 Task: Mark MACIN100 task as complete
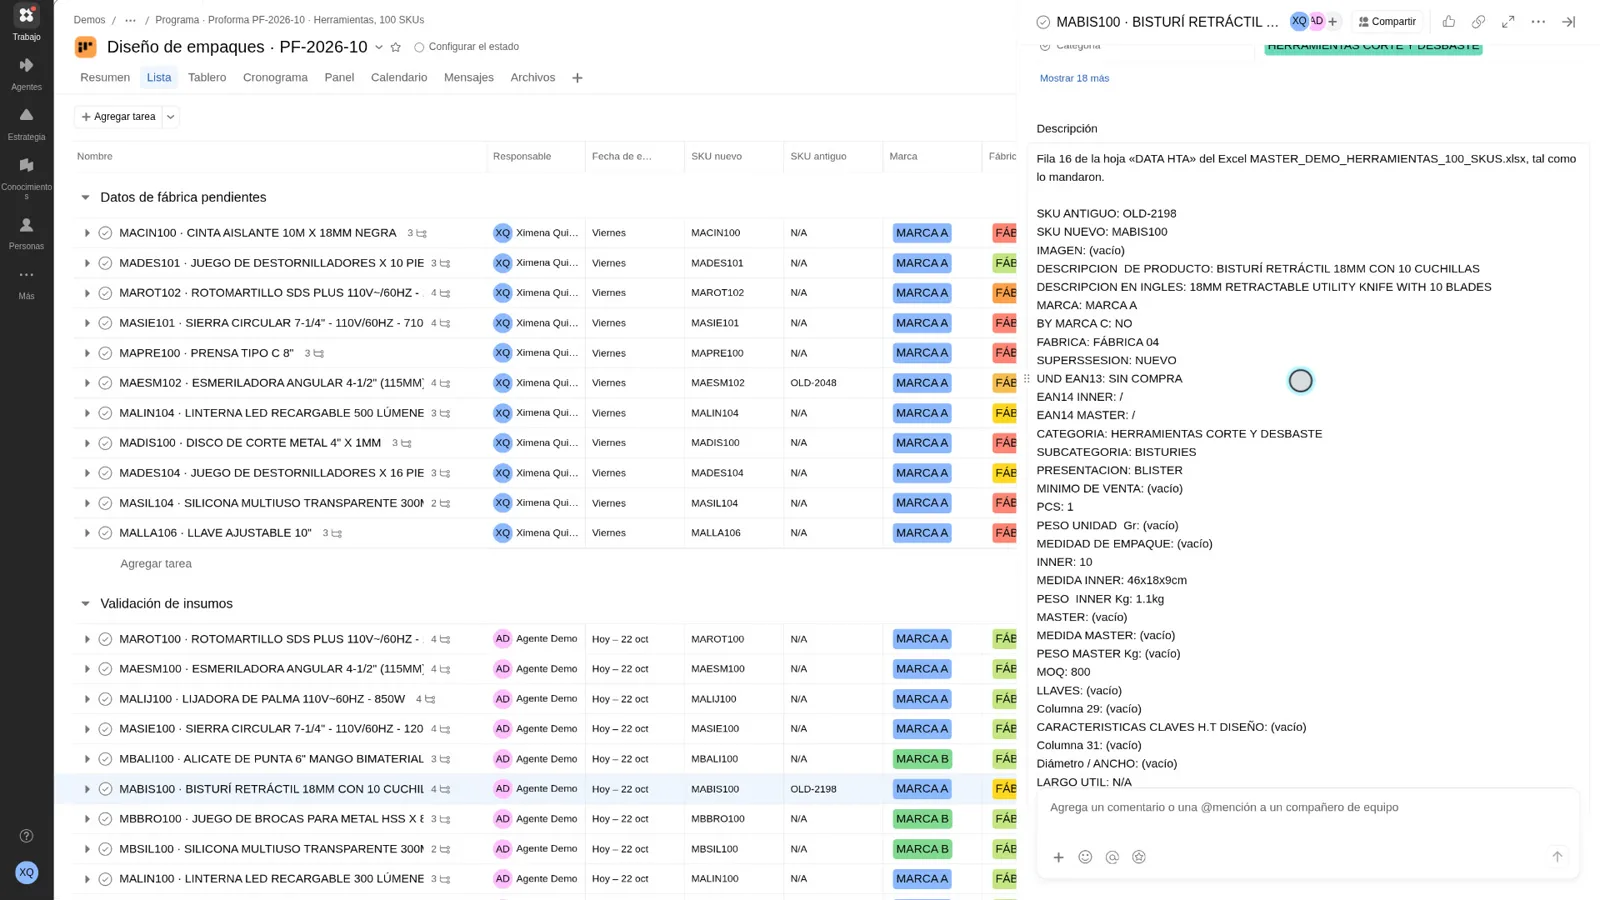105,233
